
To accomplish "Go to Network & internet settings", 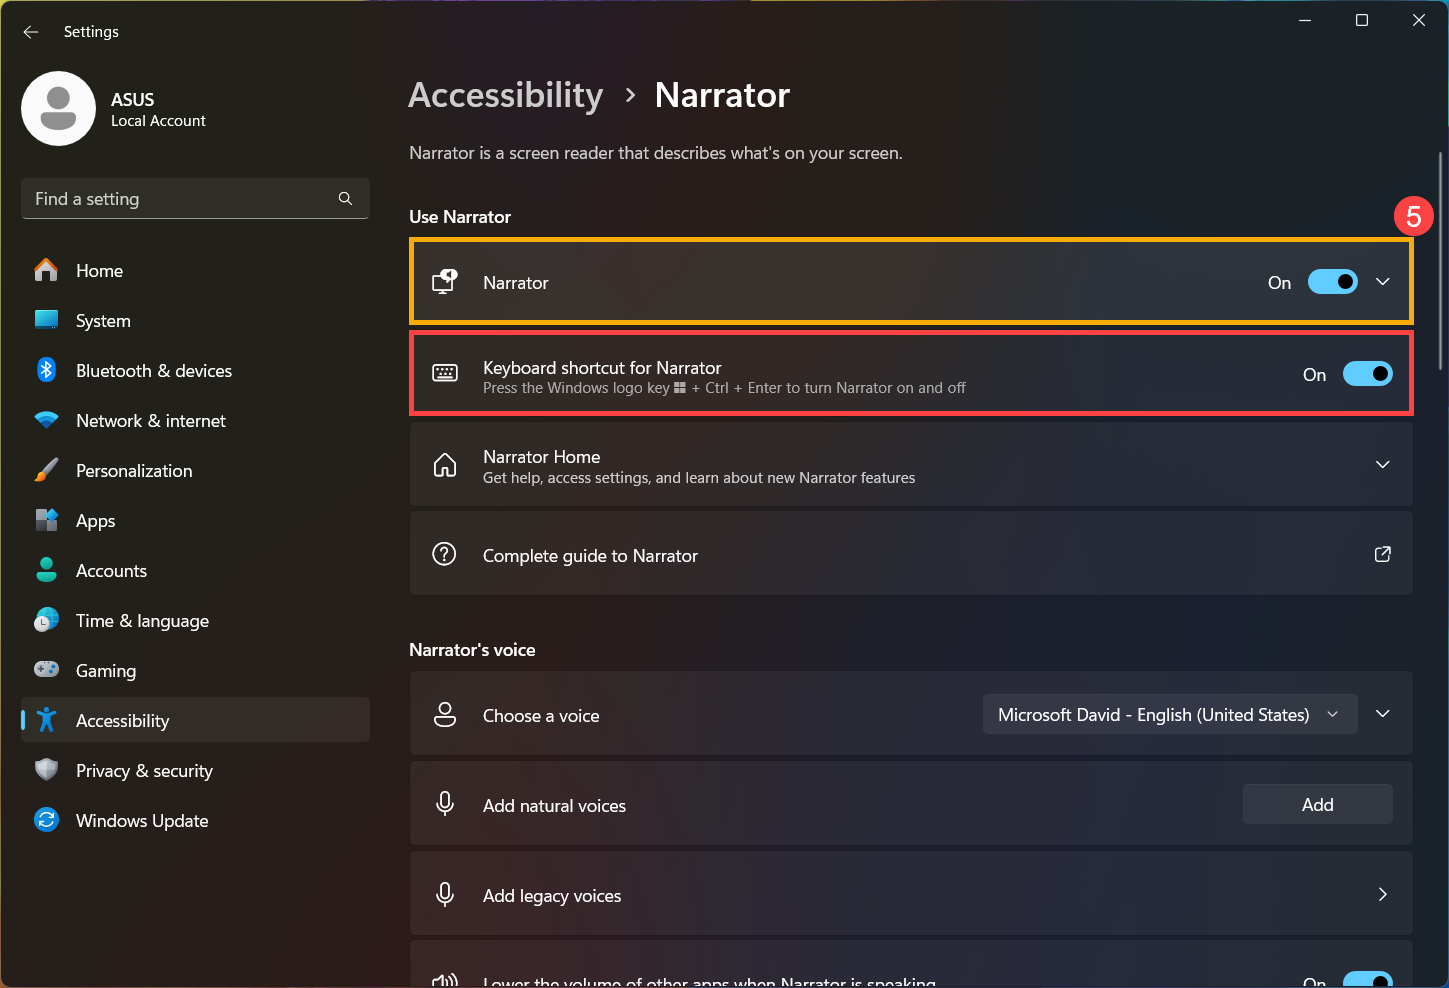I will (x=195, y=420).
